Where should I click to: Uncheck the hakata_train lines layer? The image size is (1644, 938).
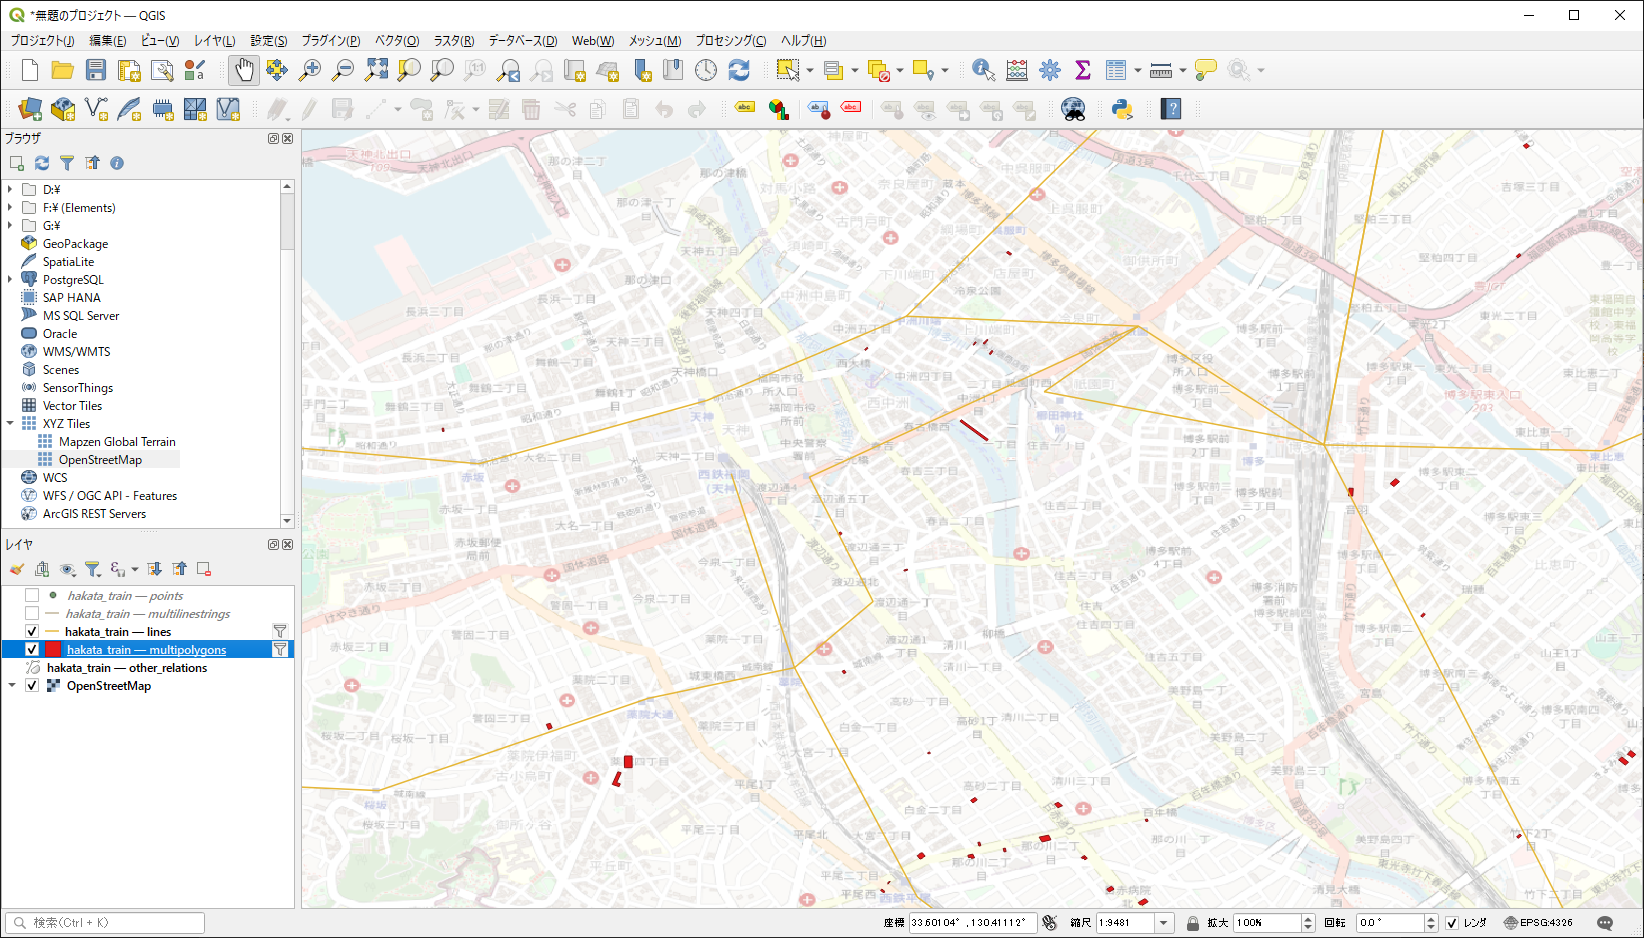tap(32, 632)
